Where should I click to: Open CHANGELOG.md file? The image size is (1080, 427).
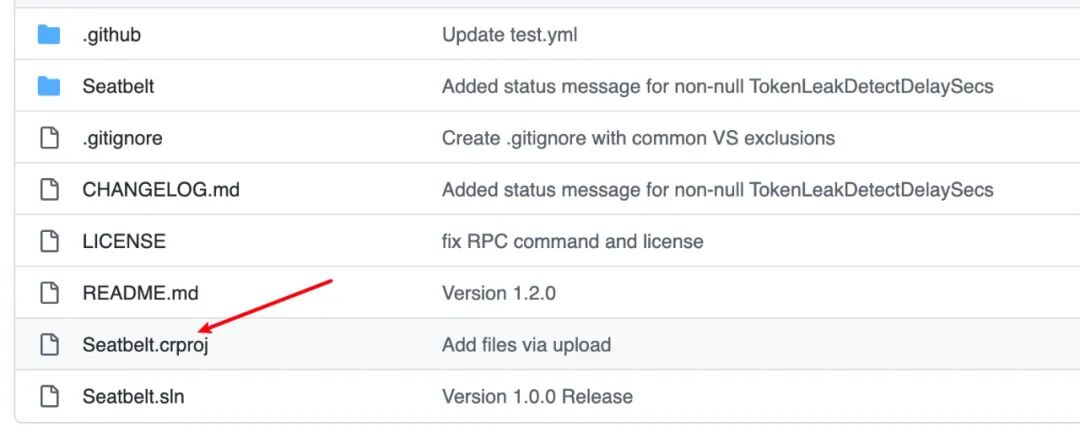[161, 189]
